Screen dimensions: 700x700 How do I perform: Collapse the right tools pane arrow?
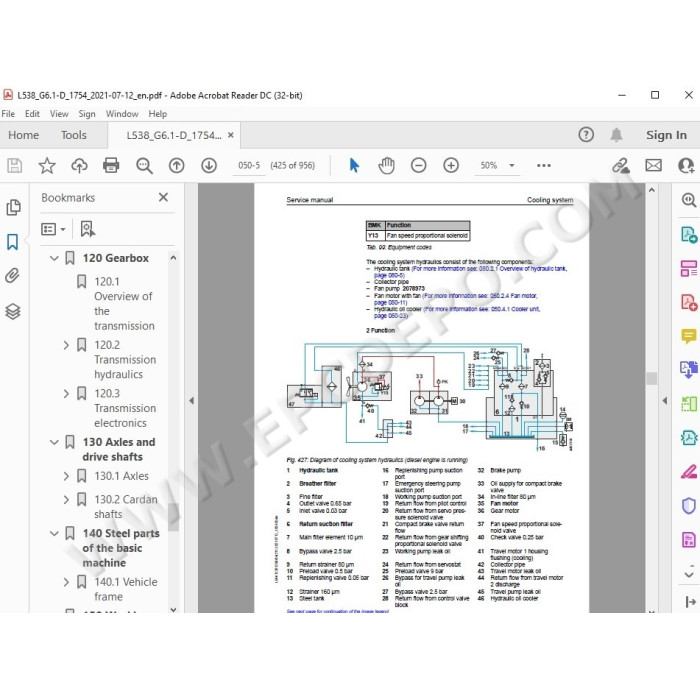pyautogui.click(x=665, y=400)
